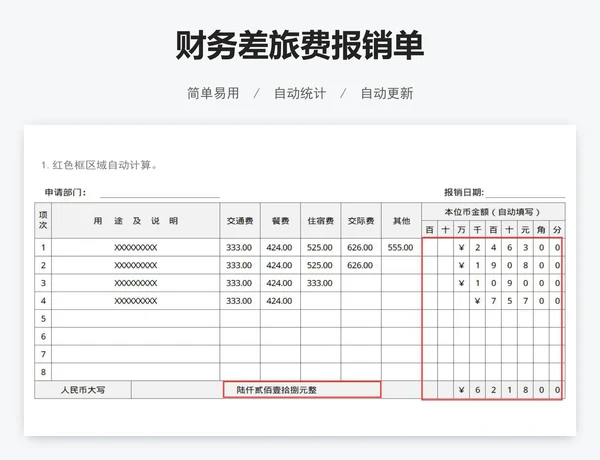Click digit 6 in the total row 千 column
The image size is (600, 460).
pyautogui.click(x=478, y=390)
